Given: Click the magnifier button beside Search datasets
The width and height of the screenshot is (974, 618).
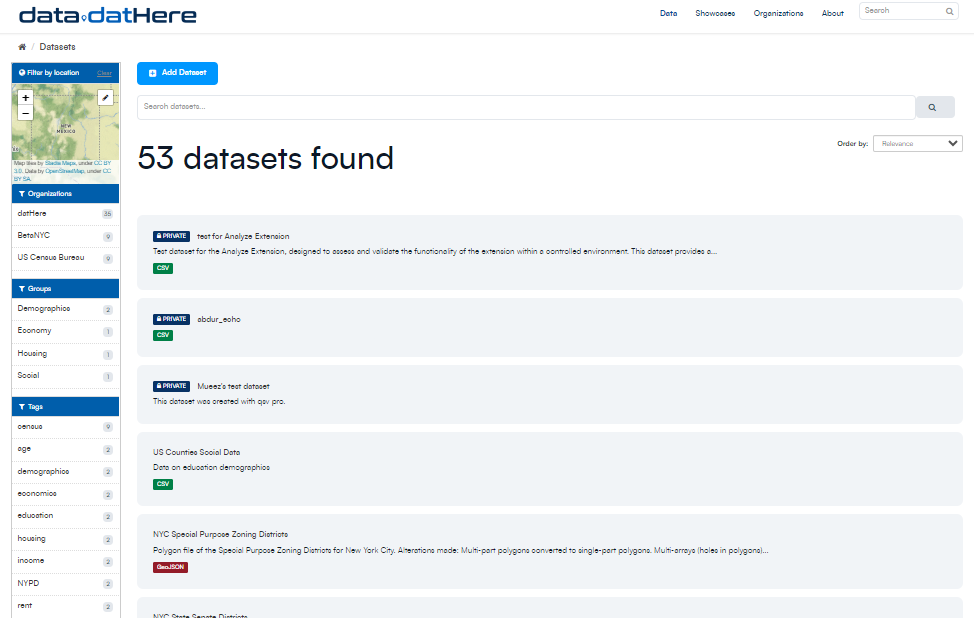Looking at the screenshot, I should [933, 107].
